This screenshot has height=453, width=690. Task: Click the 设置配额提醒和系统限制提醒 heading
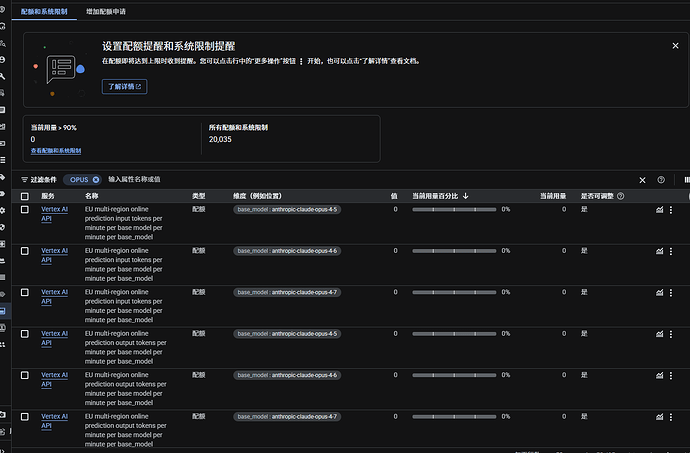click(169, 46)
